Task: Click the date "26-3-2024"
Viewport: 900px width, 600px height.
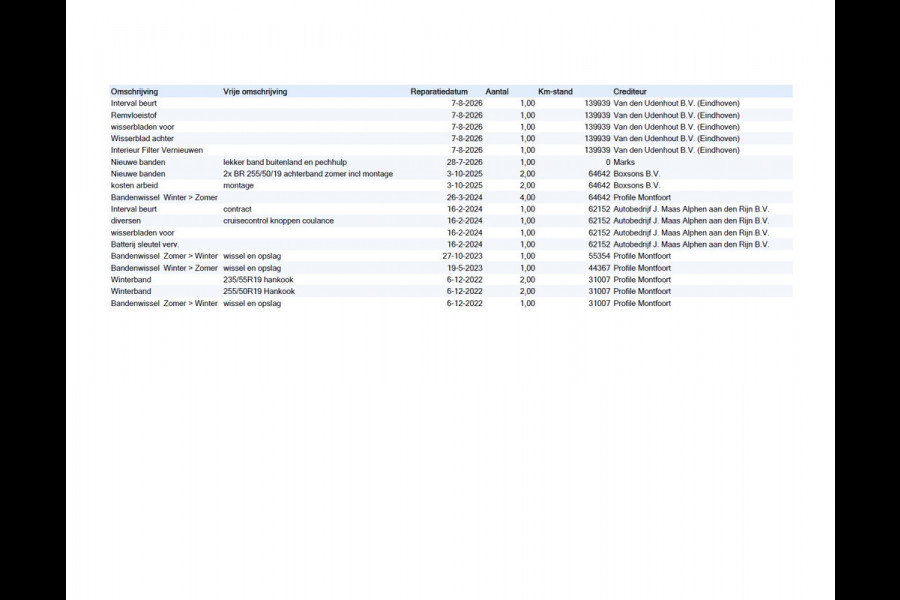Action: pos(464,198)
